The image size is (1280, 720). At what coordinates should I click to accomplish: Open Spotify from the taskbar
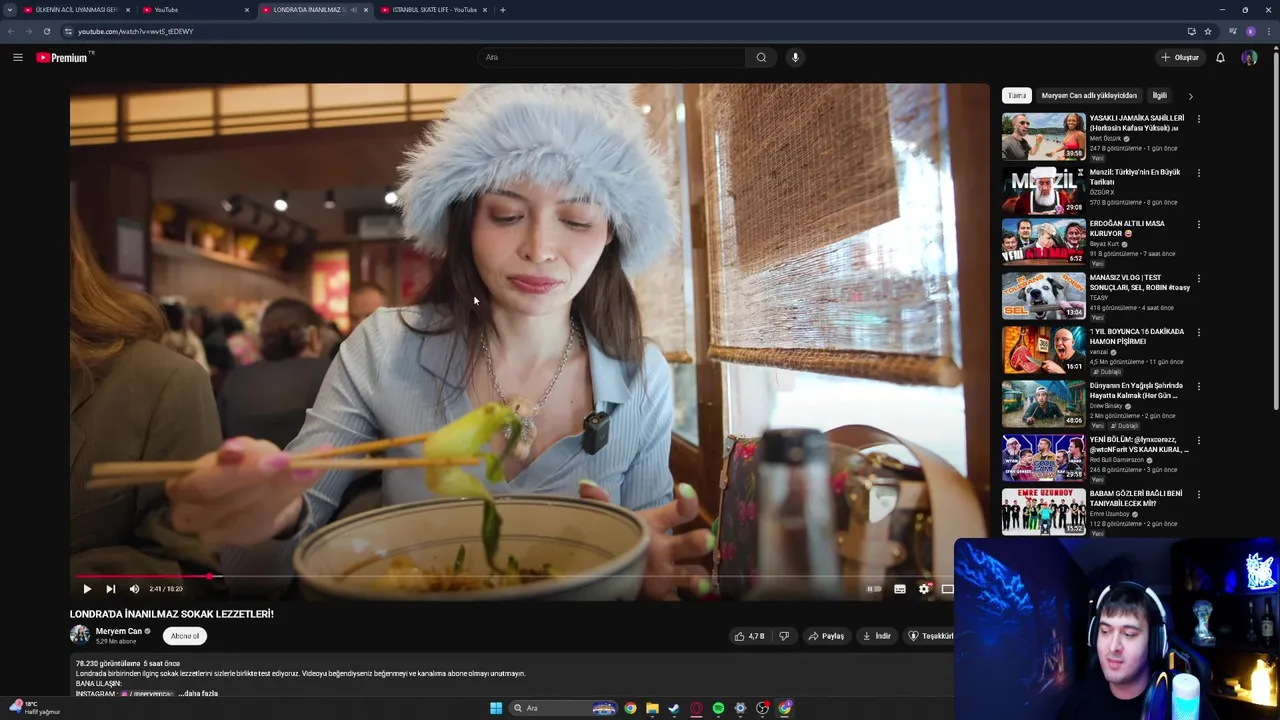click(718, 708)
